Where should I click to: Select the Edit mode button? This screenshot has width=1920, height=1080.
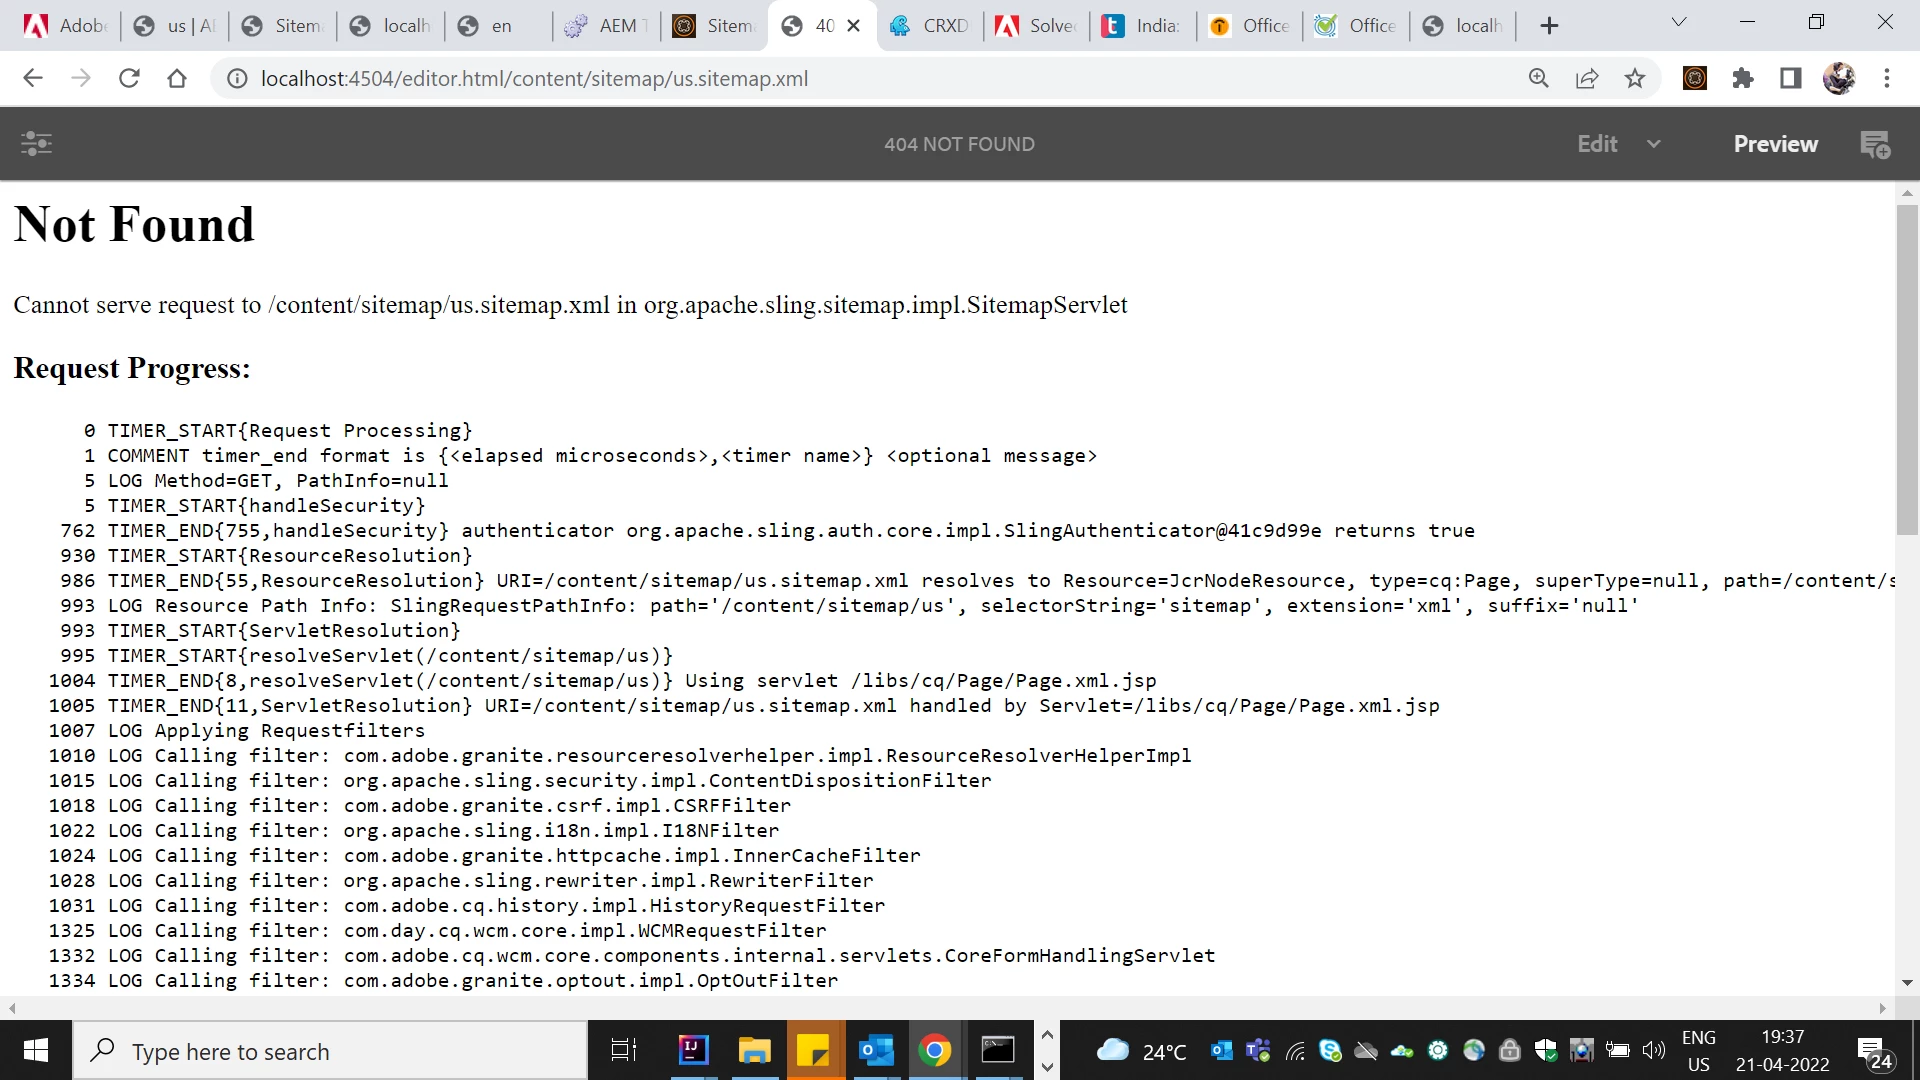click(x=1597, y=144)
